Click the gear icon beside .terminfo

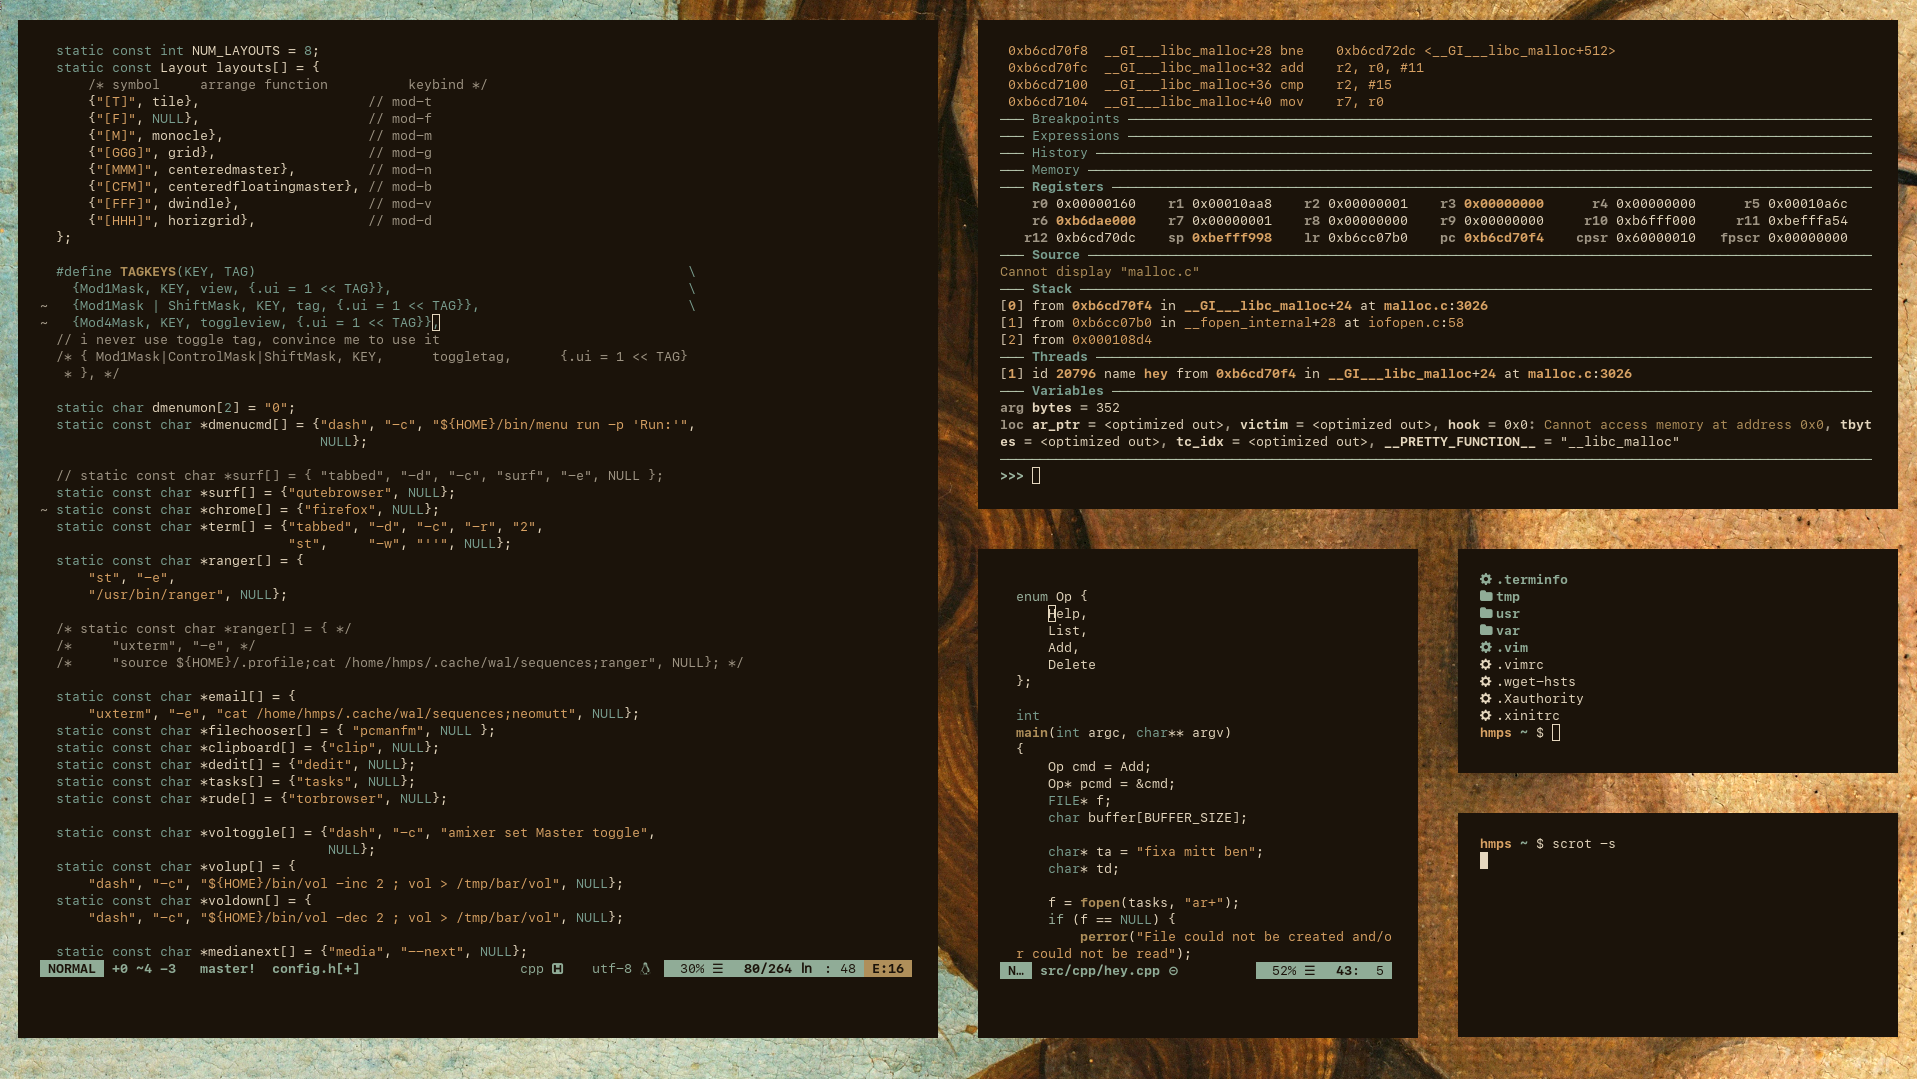[x=1485, y=579]
